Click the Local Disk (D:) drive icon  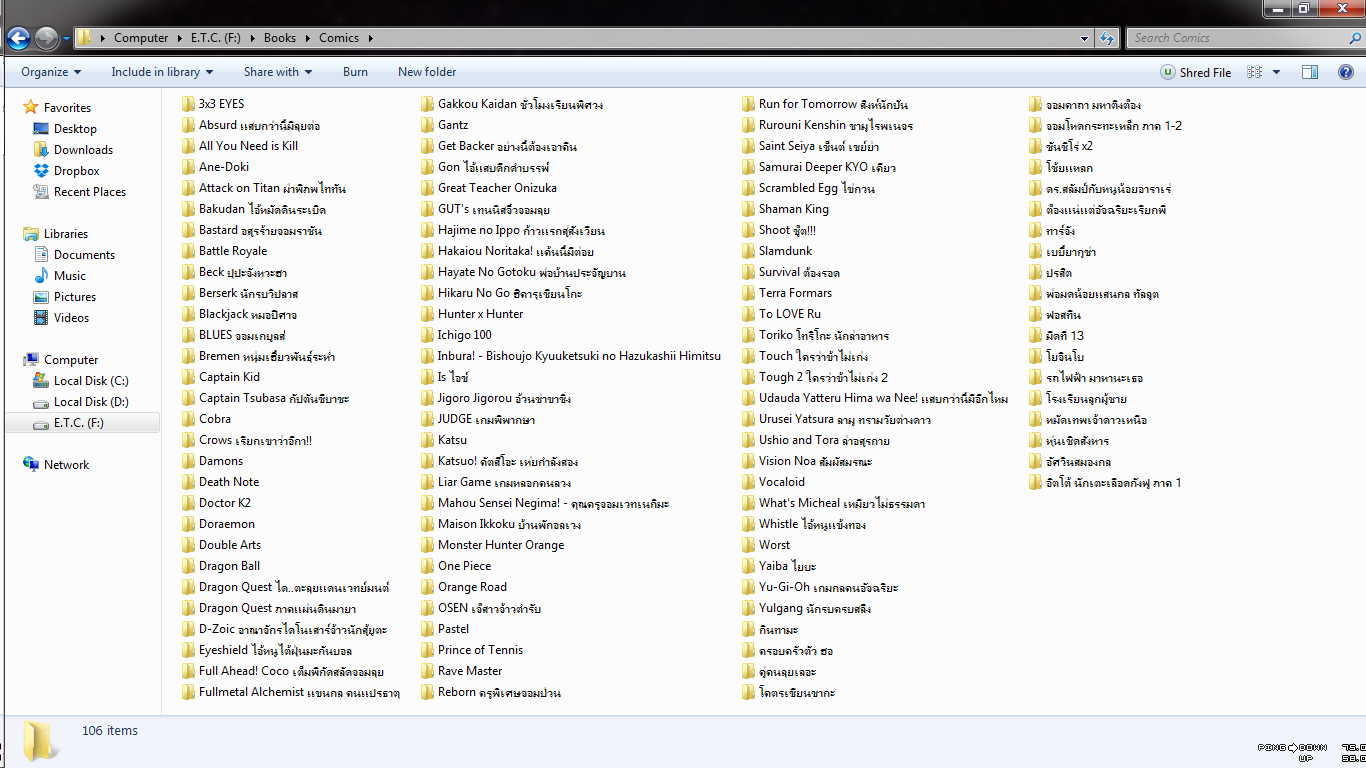tap(41, 402)
